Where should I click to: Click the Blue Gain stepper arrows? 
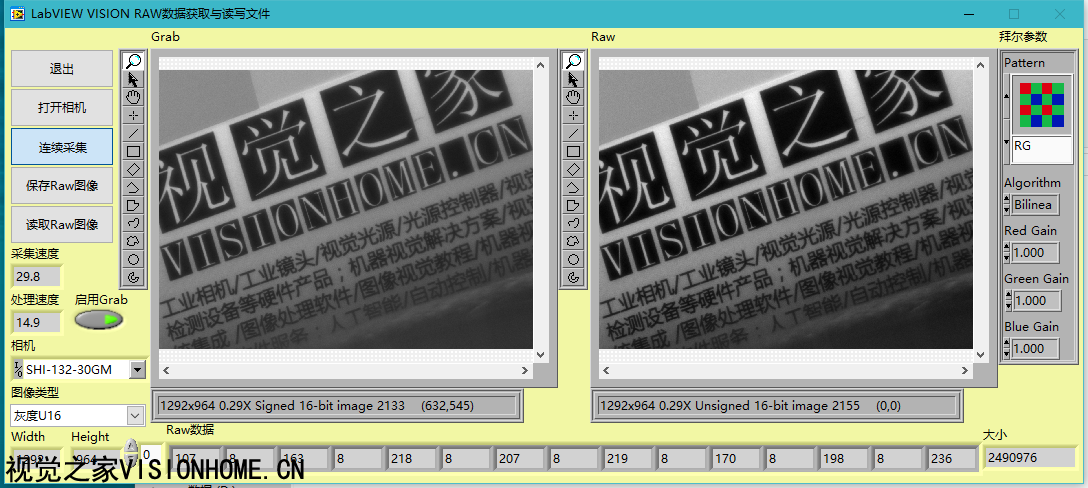click(1007, 349)
